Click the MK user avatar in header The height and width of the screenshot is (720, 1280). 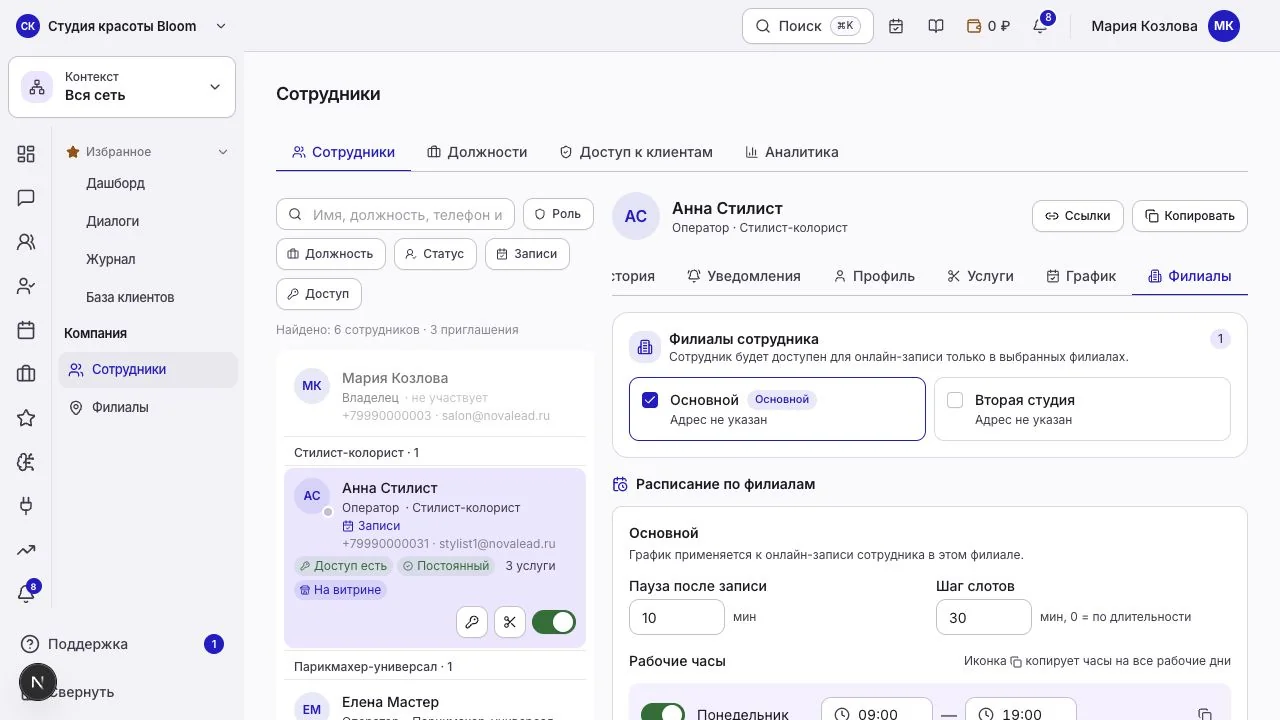pyautogui.click(x=1224, y=26)
